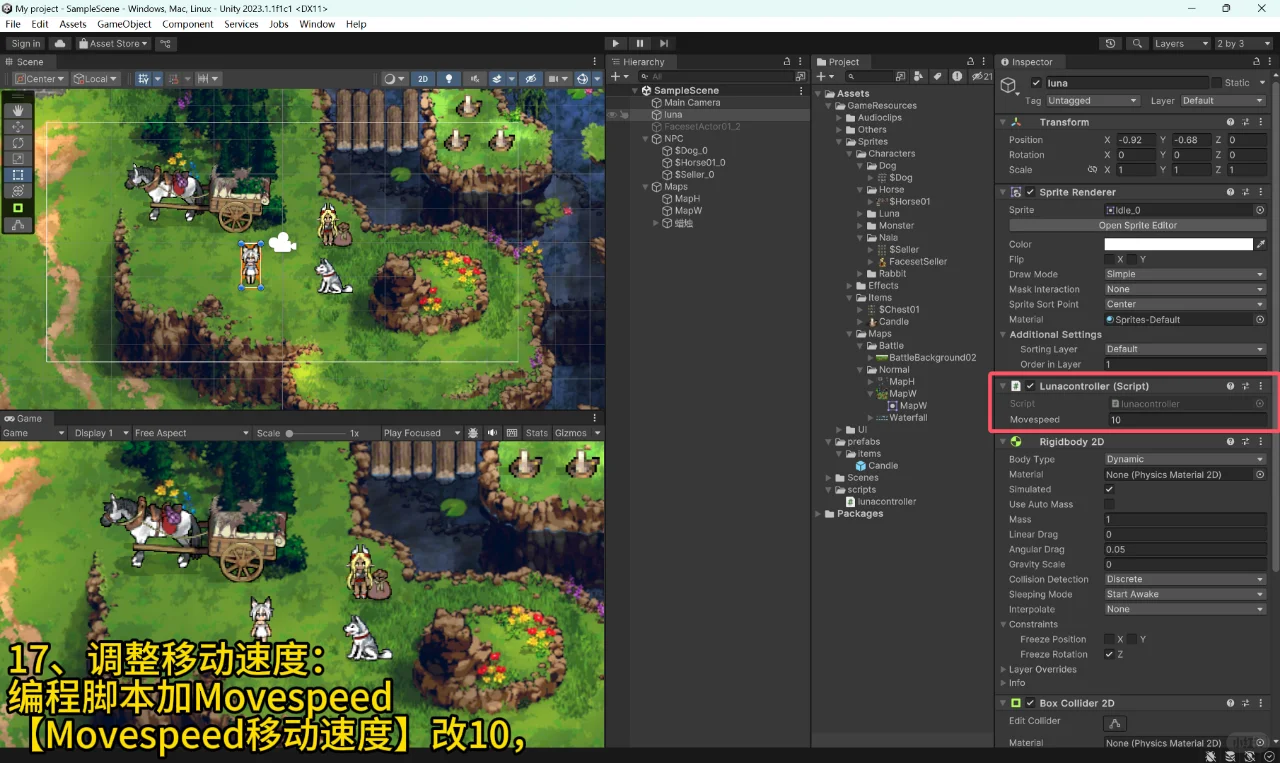Open the Undo History icon

coord(1111,44)
